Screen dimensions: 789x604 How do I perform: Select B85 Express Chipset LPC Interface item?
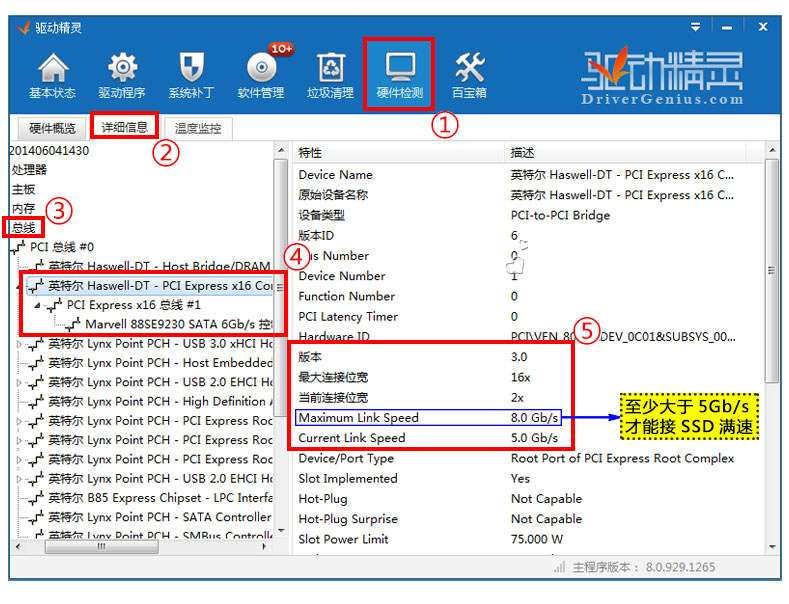[160, 498]
